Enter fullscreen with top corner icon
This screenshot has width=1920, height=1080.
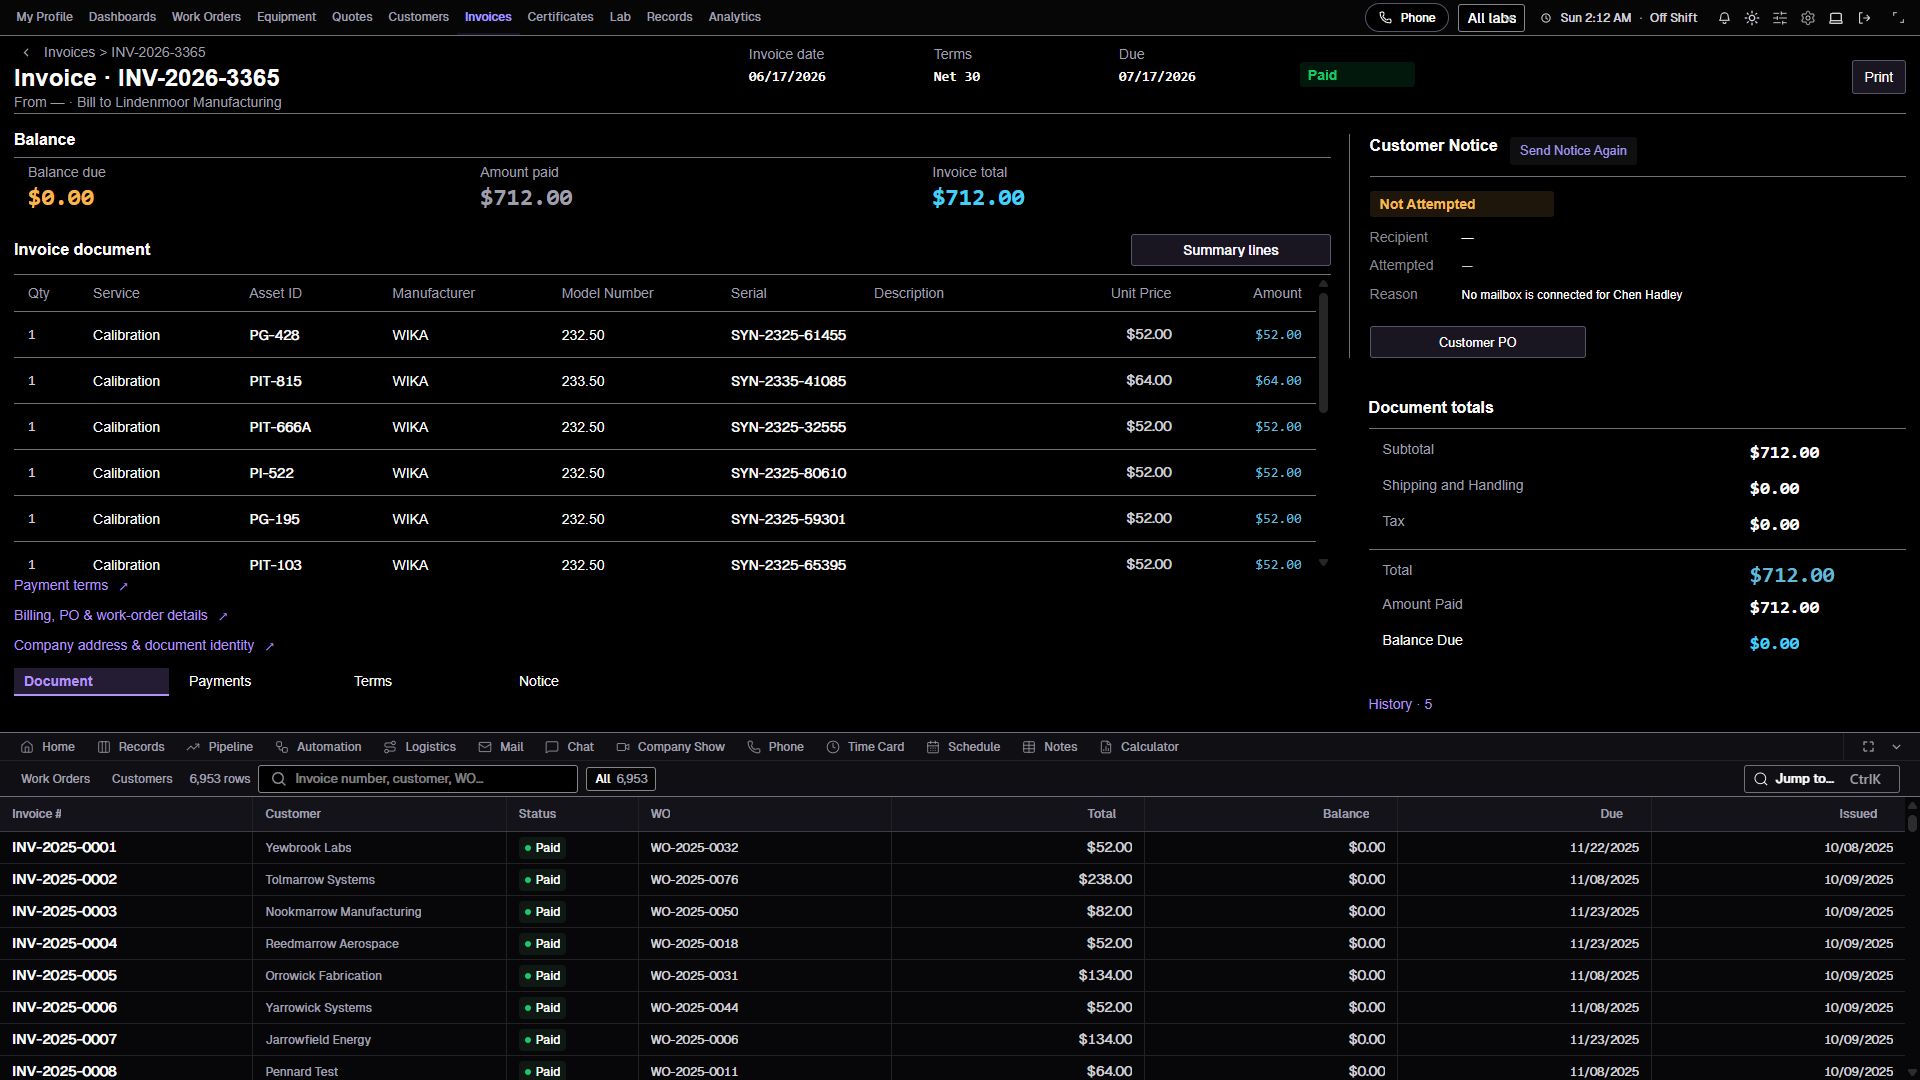pos(1898,18)
